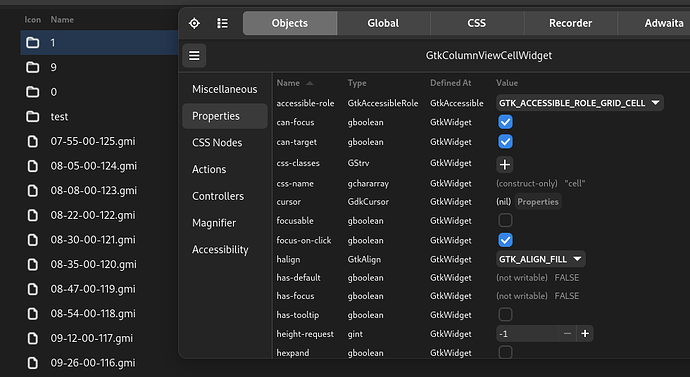
Task: Open the Recorder tab
Action: point(570,23)
